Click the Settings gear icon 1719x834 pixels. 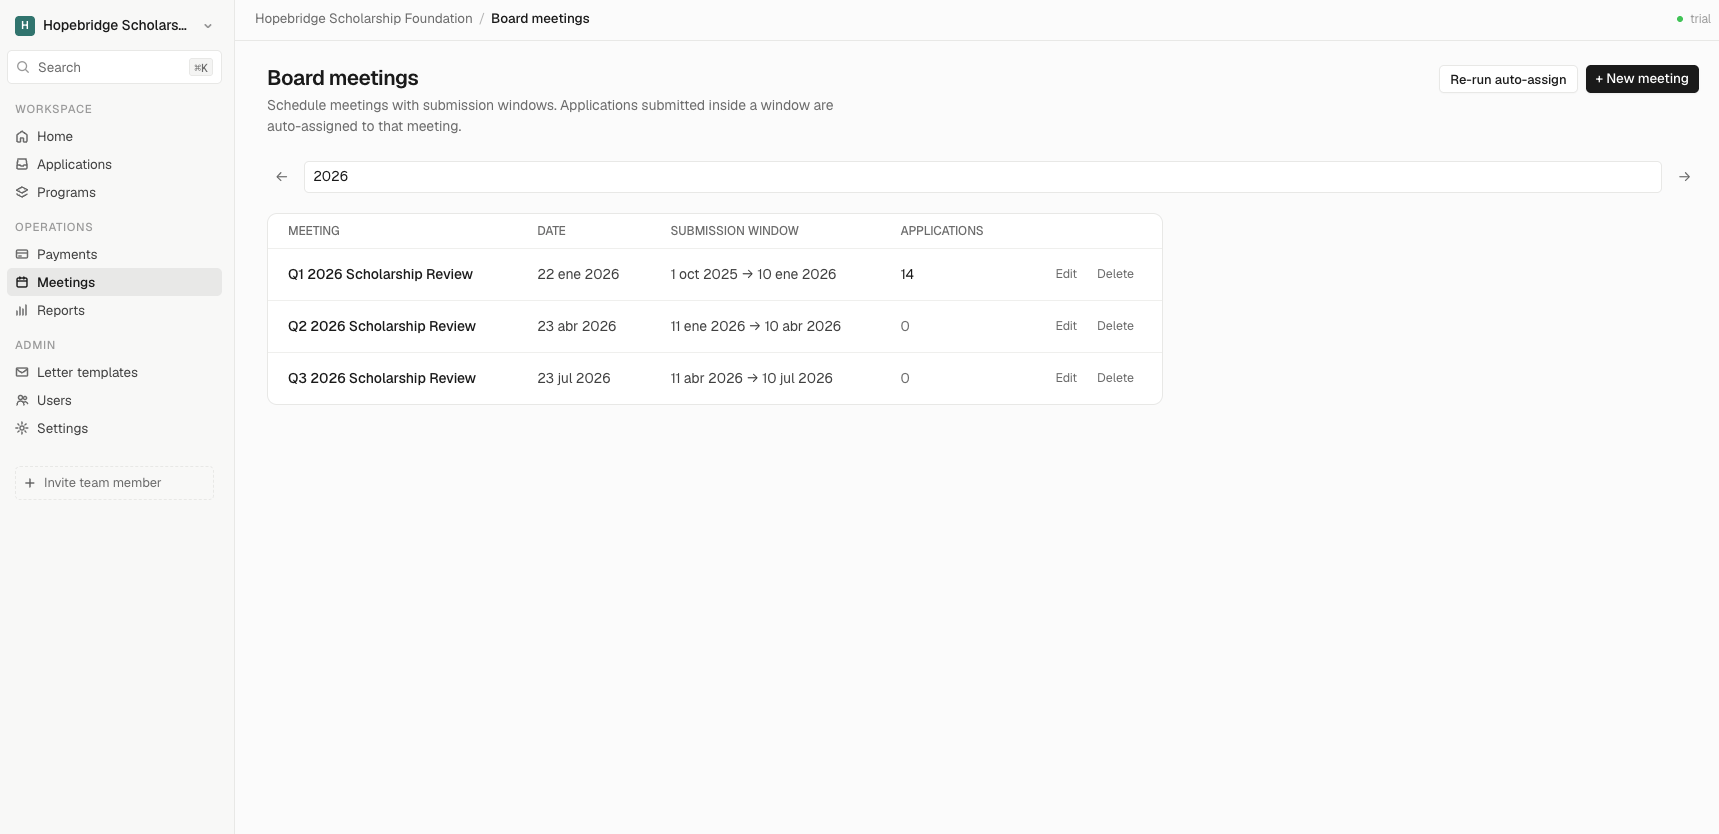[22, 428]
